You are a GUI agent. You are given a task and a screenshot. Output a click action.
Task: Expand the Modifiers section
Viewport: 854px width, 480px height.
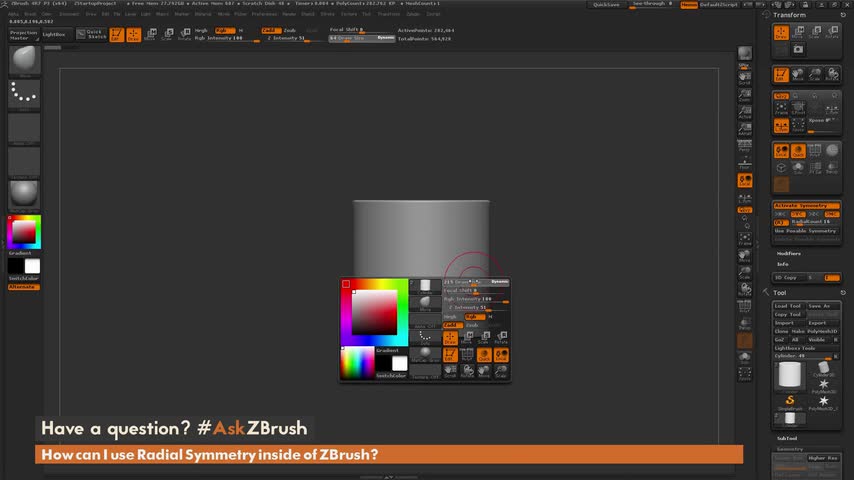tap(789, 254)
